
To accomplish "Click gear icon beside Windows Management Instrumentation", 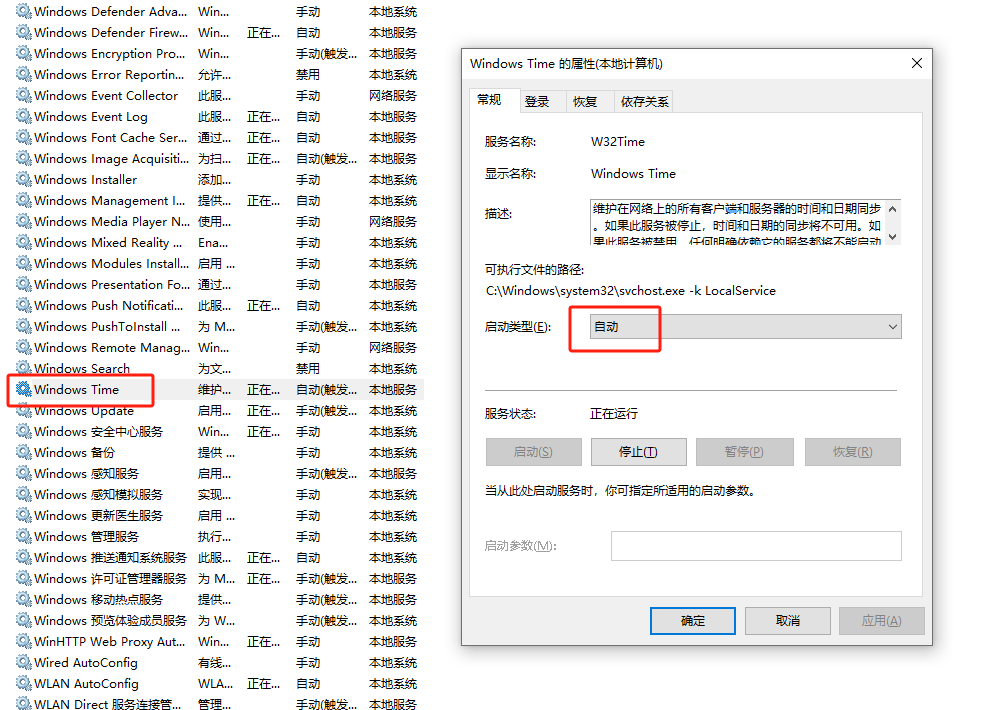I will click(24, 200).
